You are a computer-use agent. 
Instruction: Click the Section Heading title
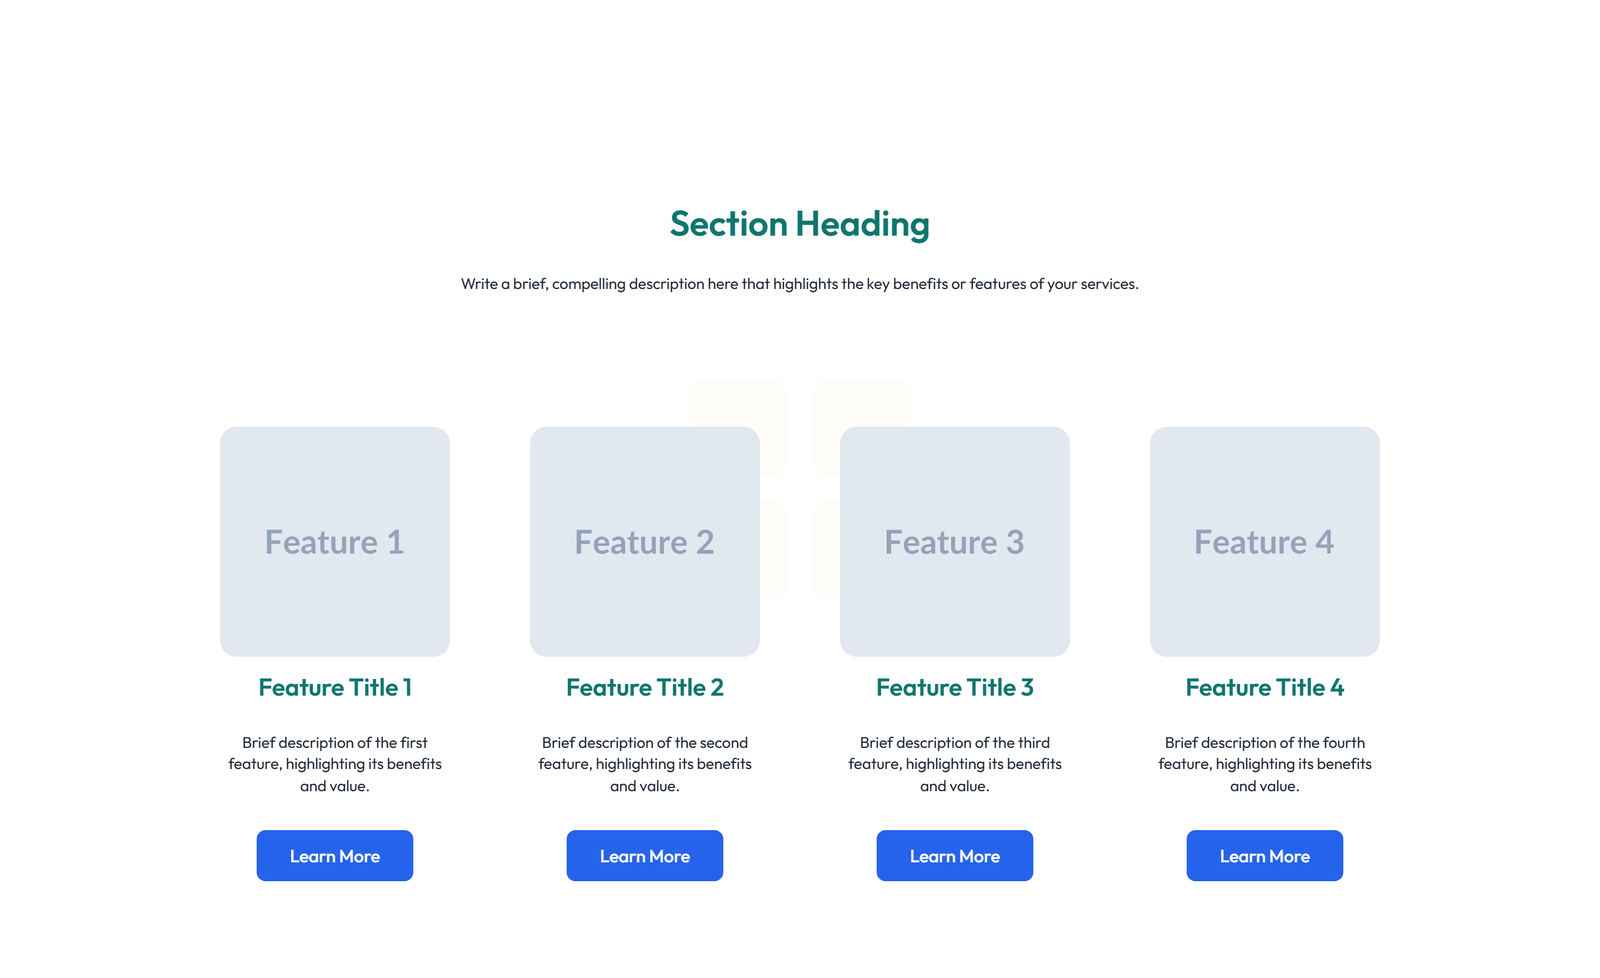(799, 224)
